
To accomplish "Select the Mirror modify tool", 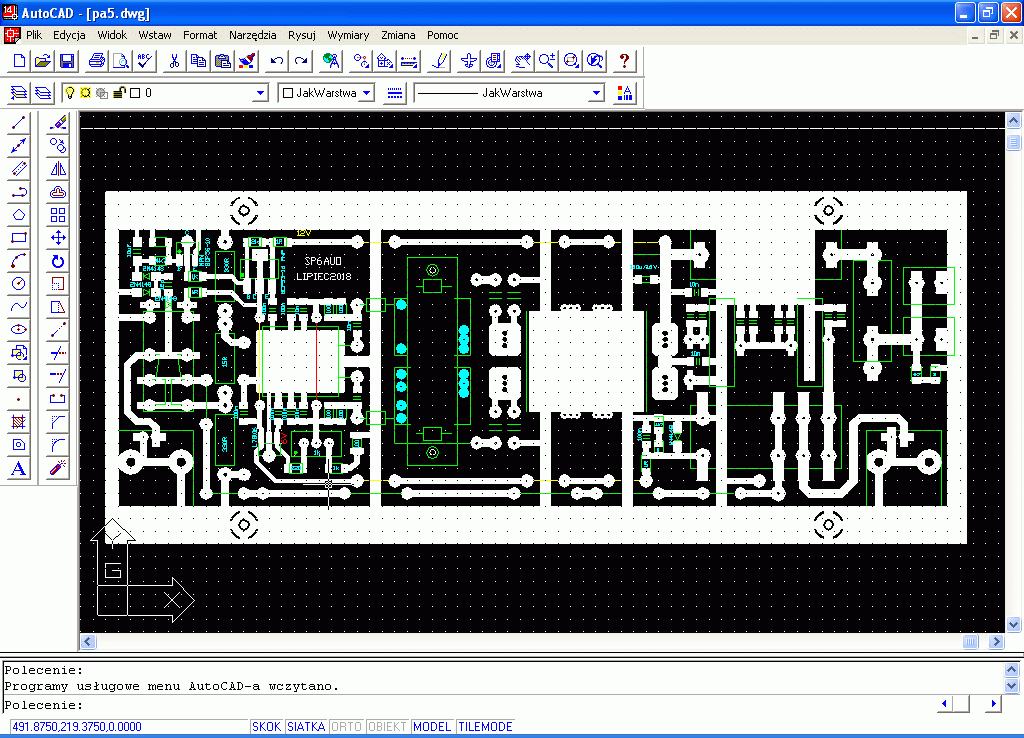I will click(58, 169).
